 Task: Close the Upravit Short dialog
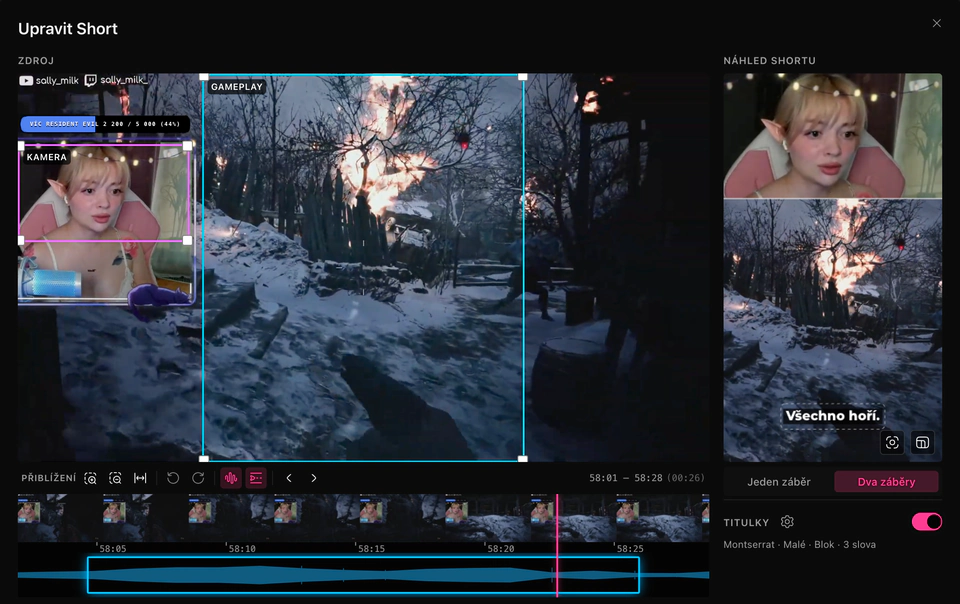pos(936,23)
